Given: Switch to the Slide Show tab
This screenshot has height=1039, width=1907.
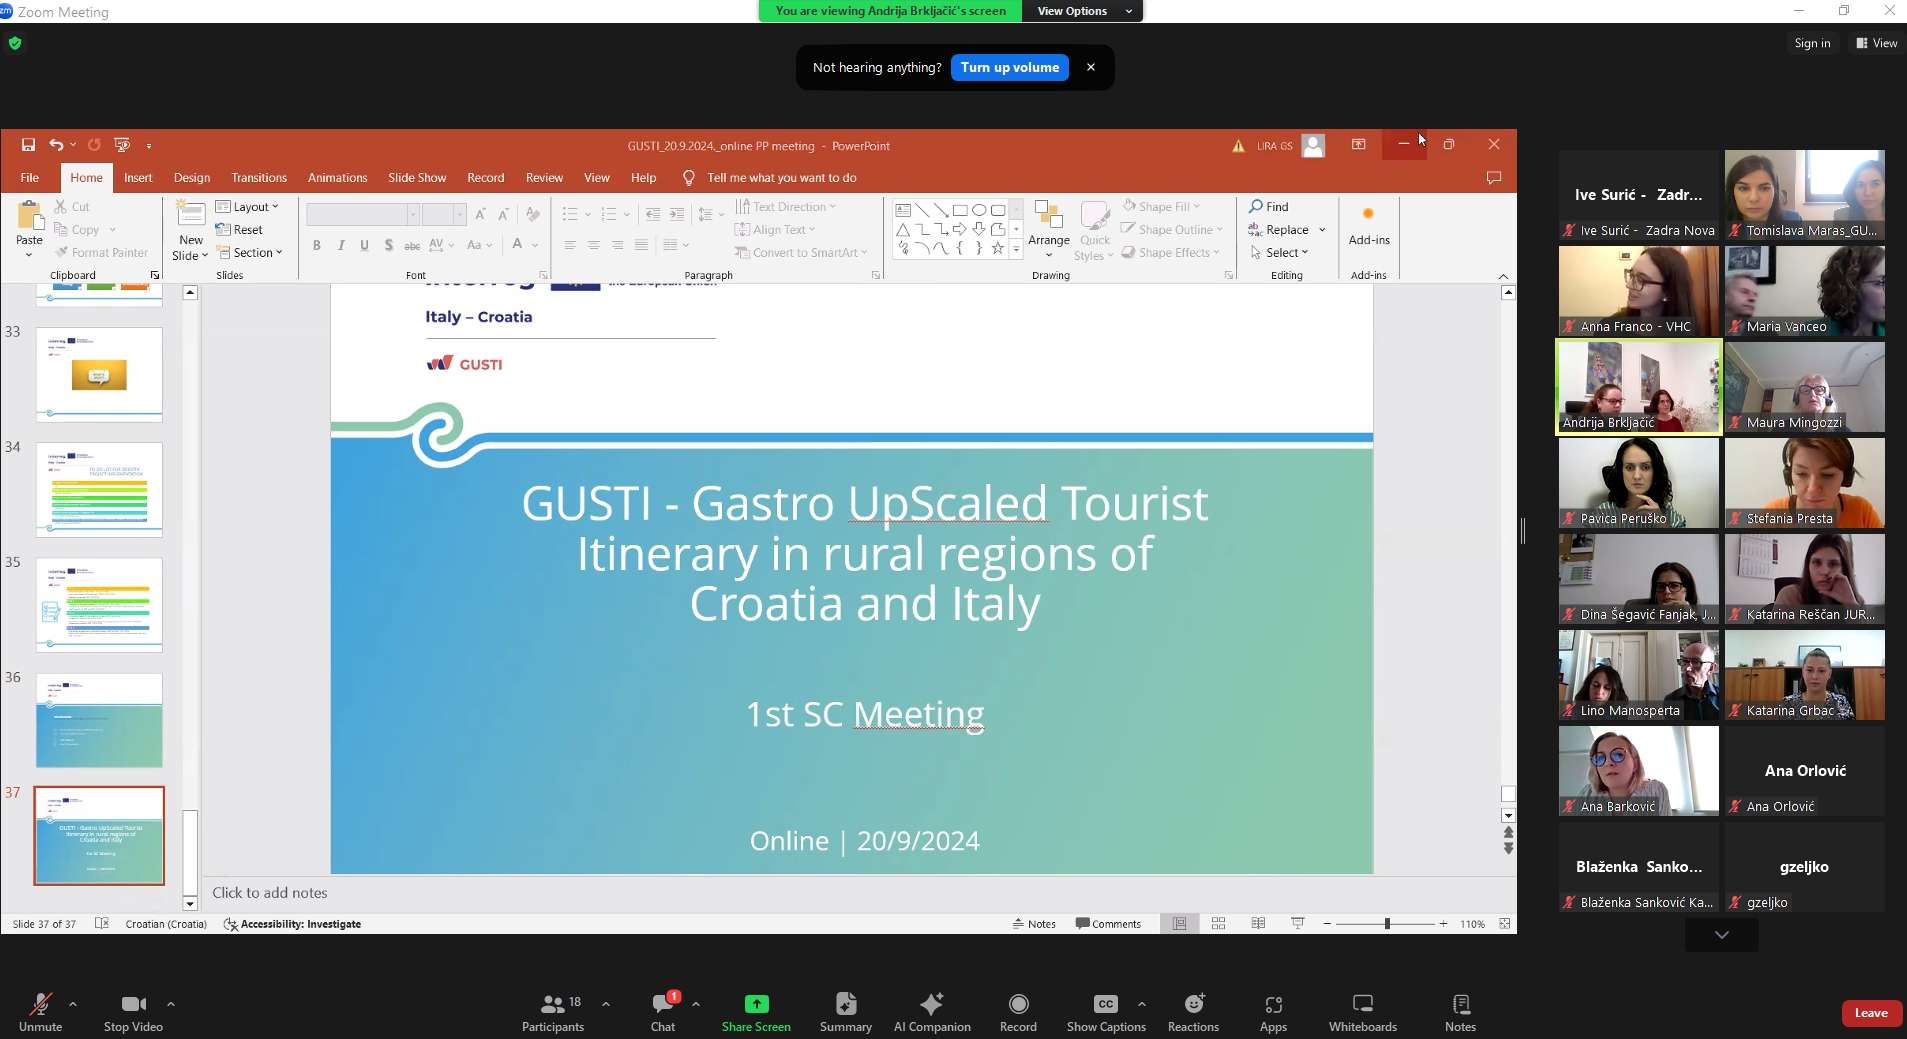Looking at the screenshot, I should 417,178.
